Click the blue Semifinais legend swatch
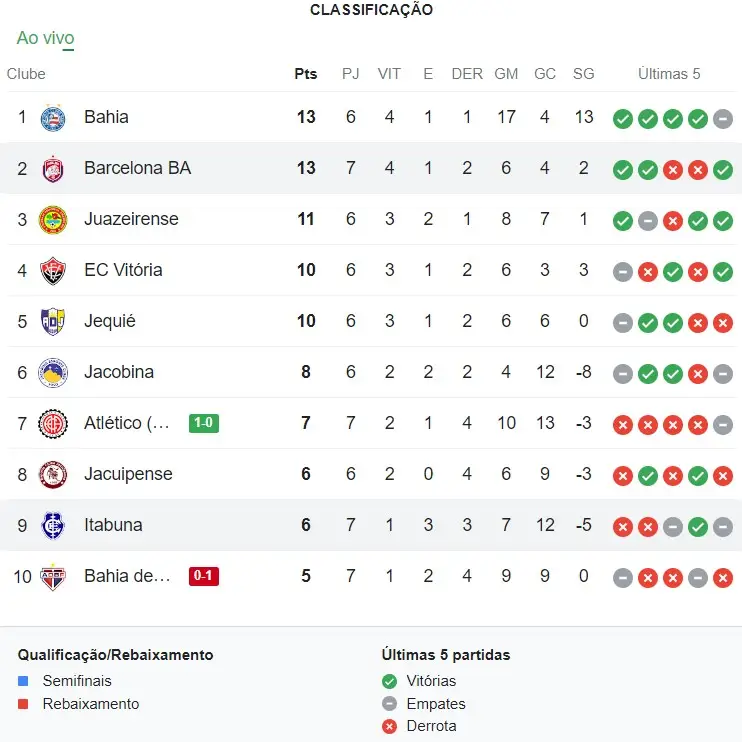 [24, 682]
